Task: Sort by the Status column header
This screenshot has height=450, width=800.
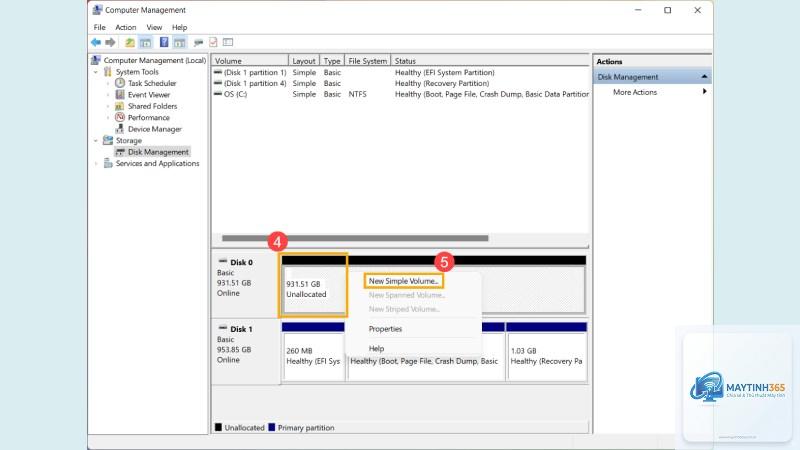Action: tap(490, 61)
